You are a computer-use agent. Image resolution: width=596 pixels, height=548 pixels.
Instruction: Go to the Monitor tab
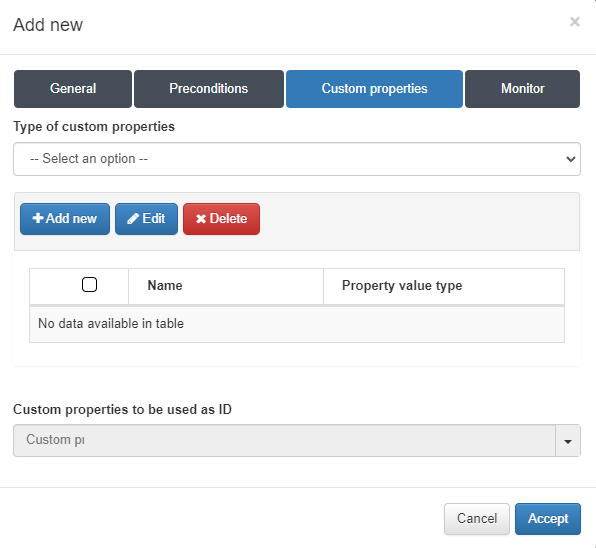click(522, 89)
